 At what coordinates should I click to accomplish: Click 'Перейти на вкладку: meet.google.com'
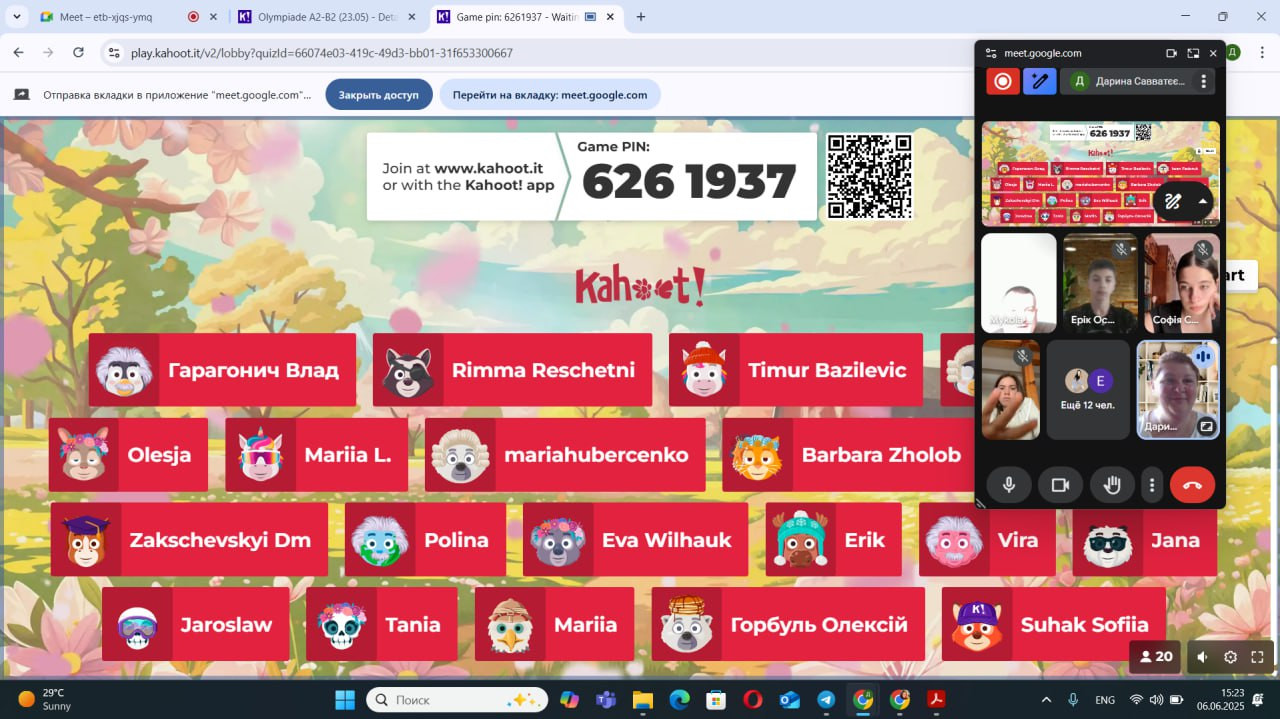click(x=550, y=95)
